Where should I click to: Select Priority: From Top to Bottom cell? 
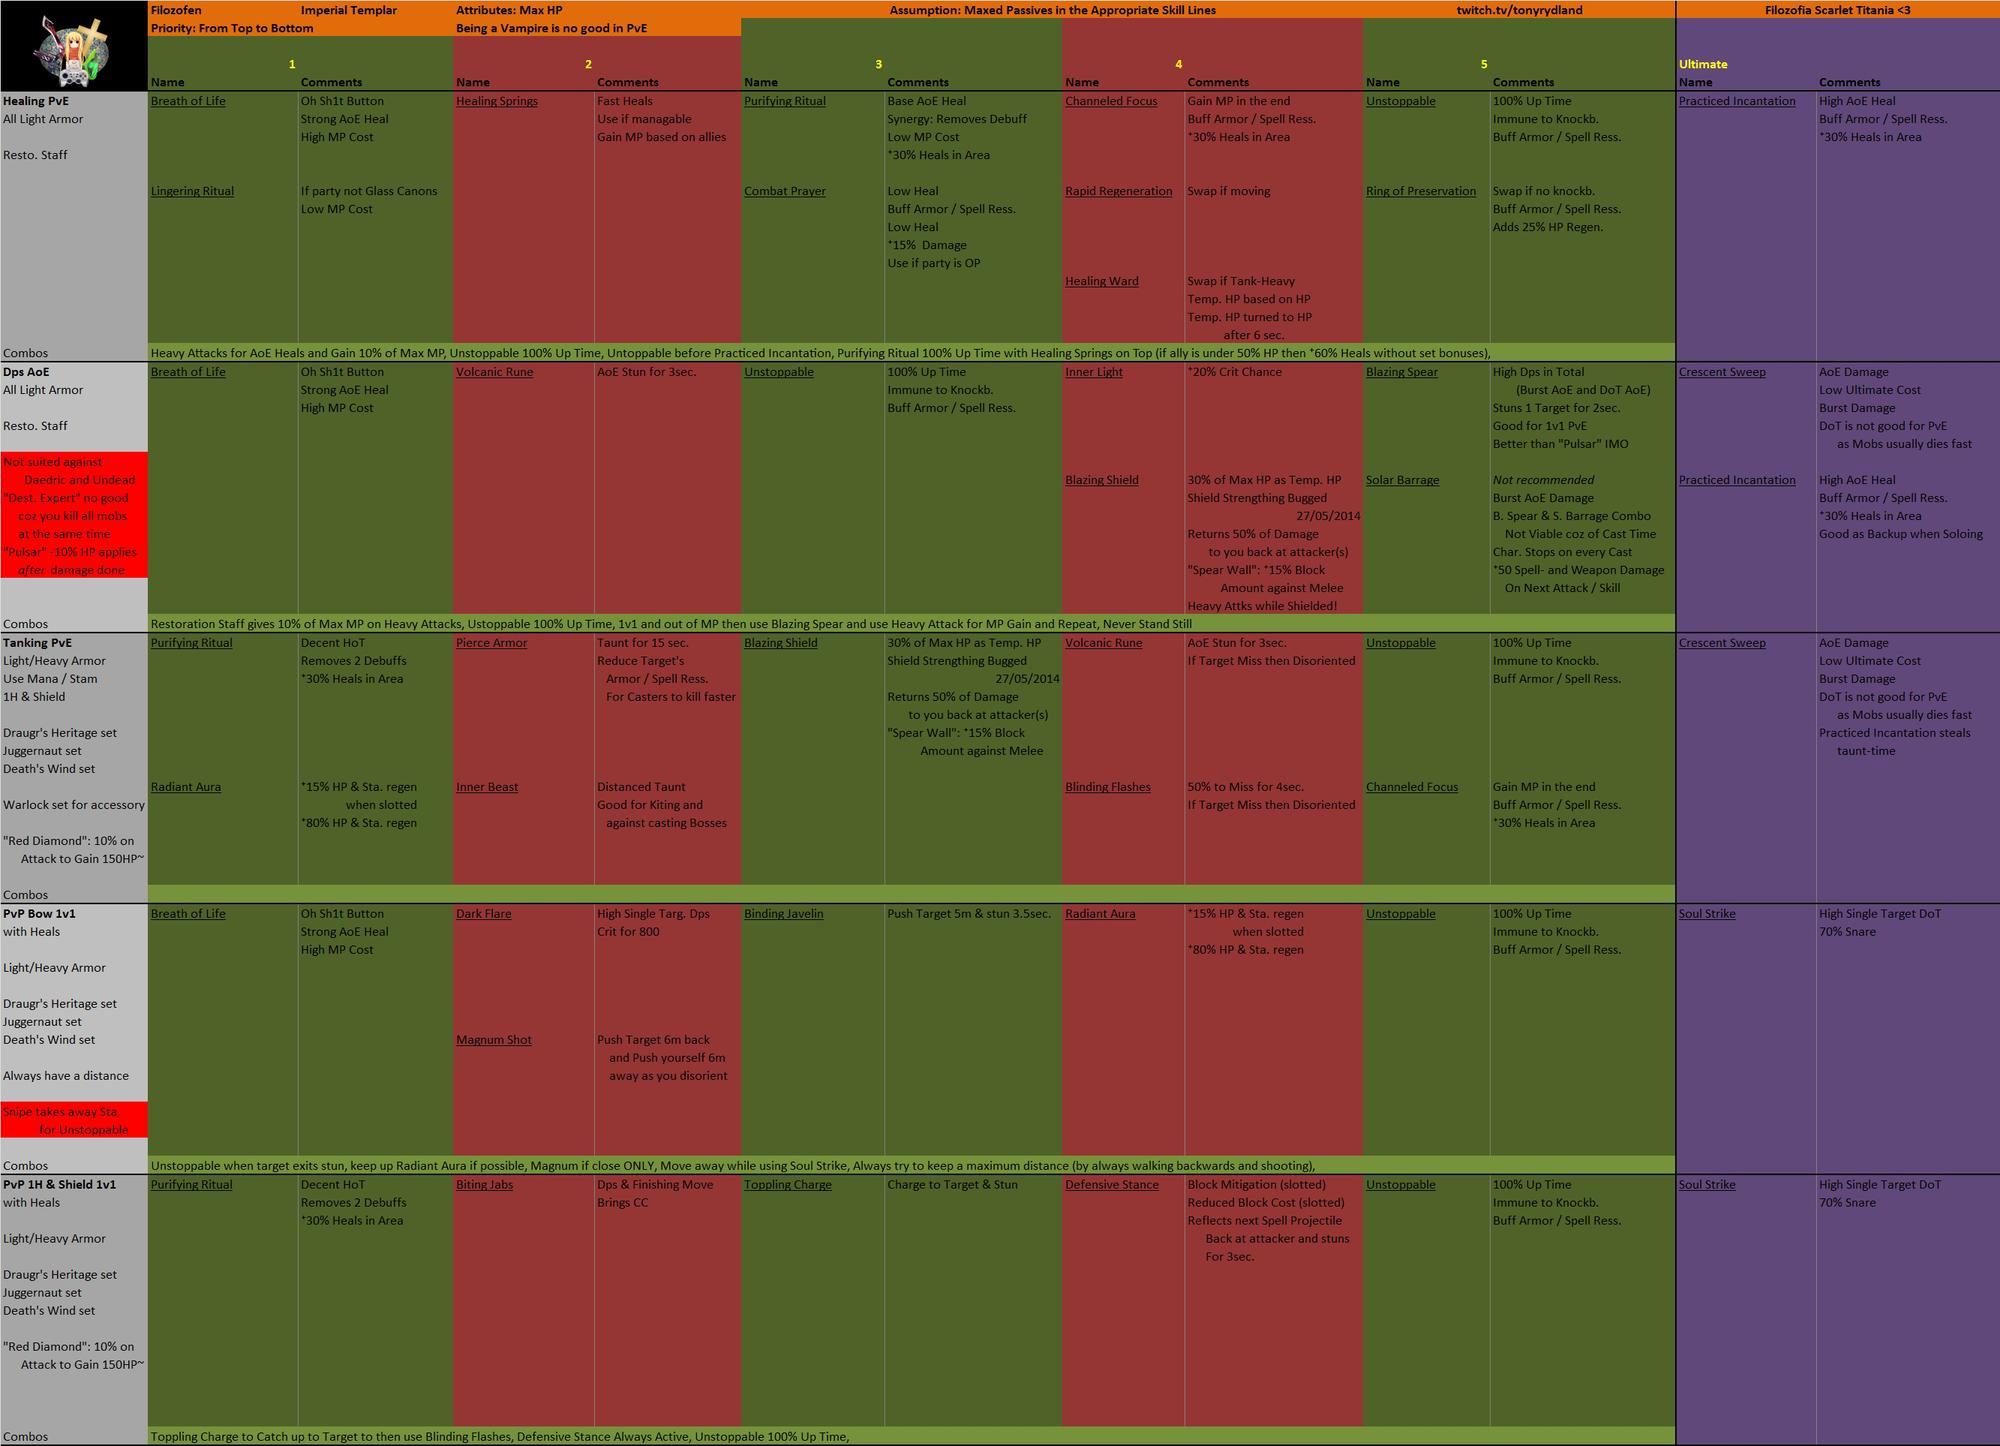tap(232, 28)
